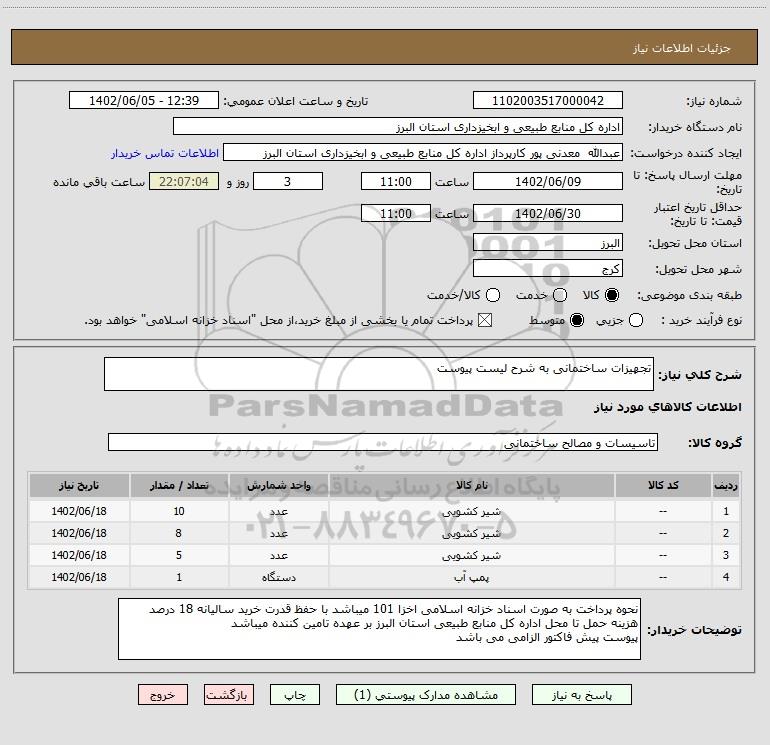Click the buyer organization name field
The height and width of the screenshot is (745, 770).
click(398, 126)
